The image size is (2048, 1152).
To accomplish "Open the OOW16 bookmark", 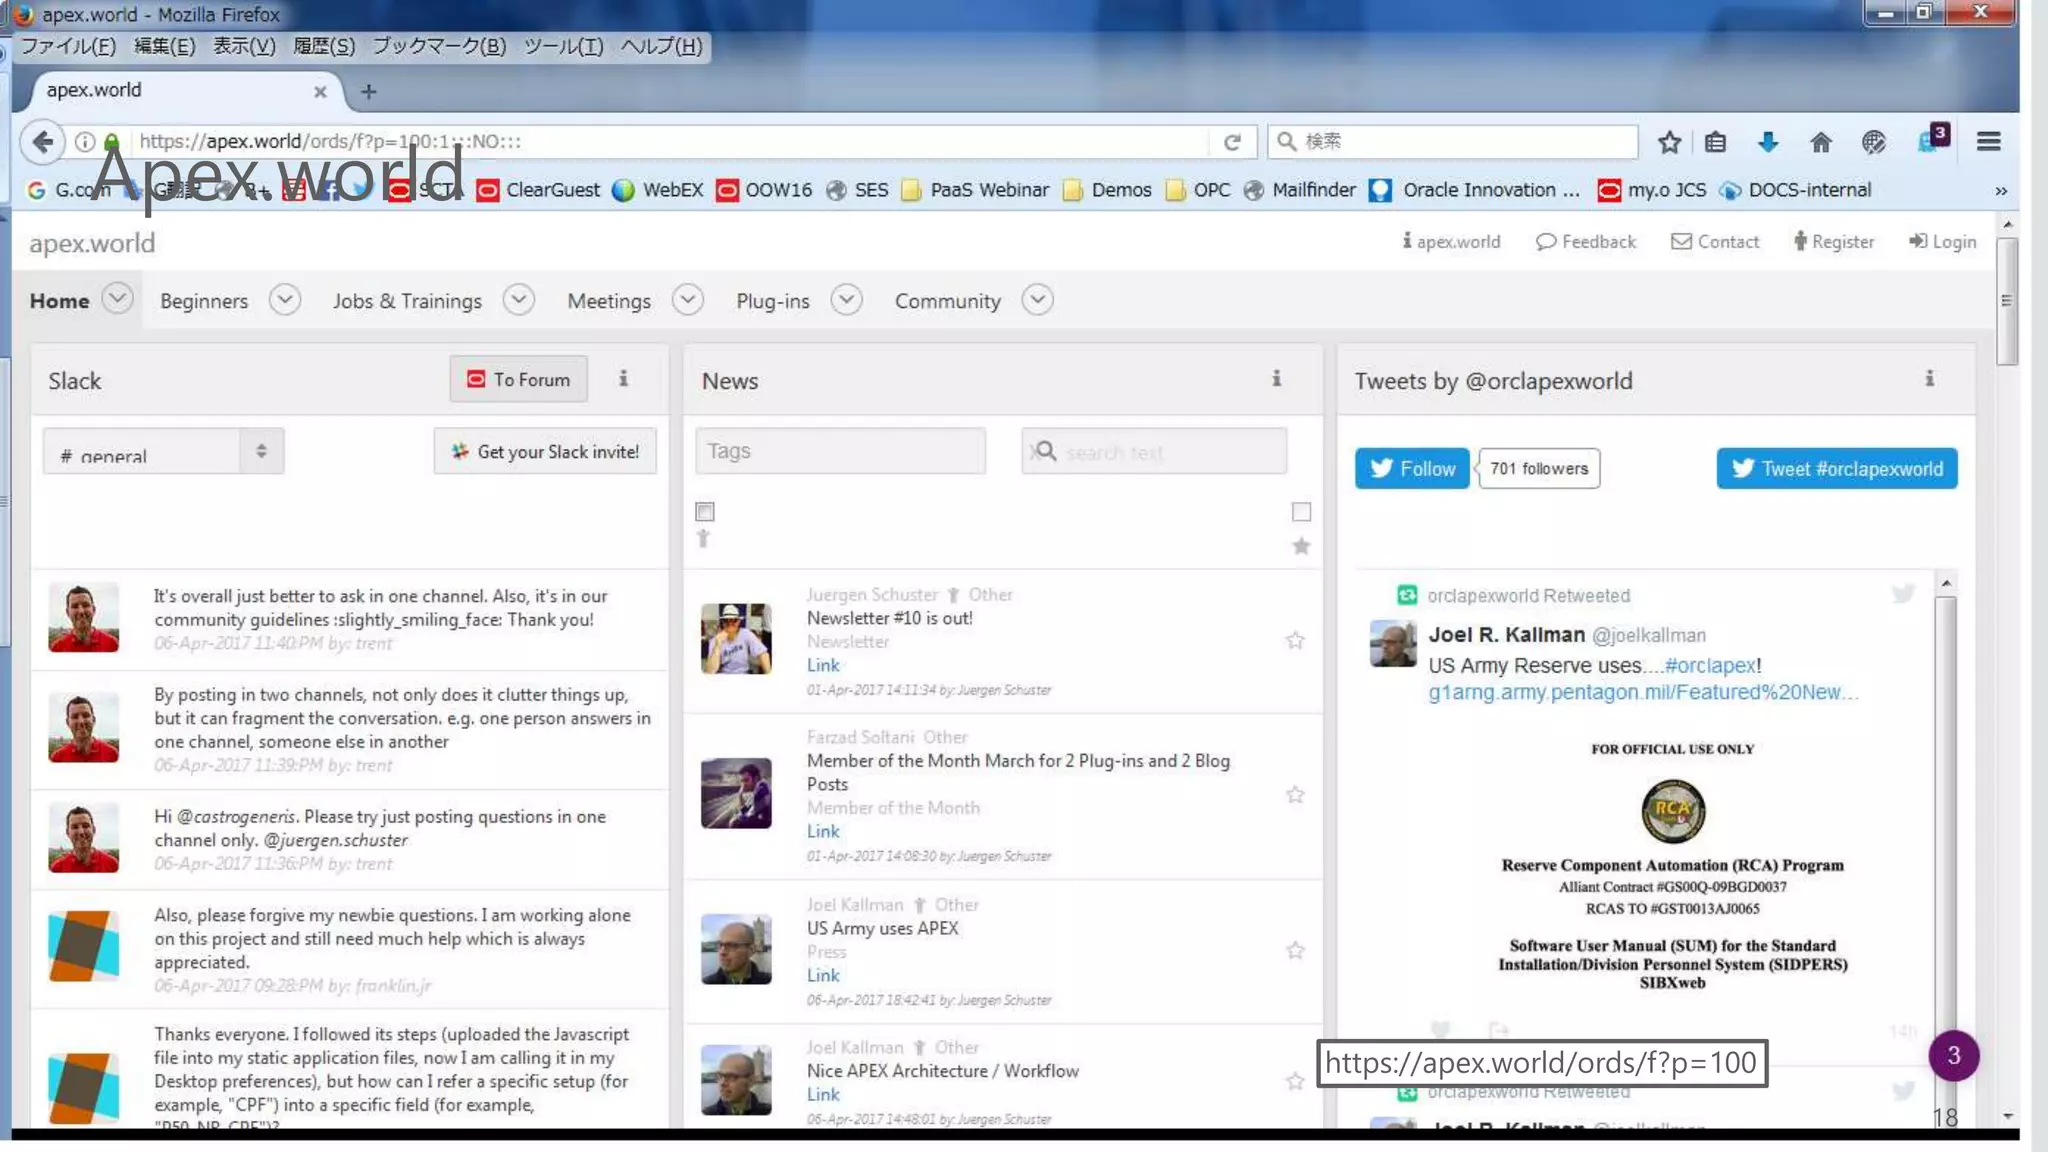I will (764, 190).
